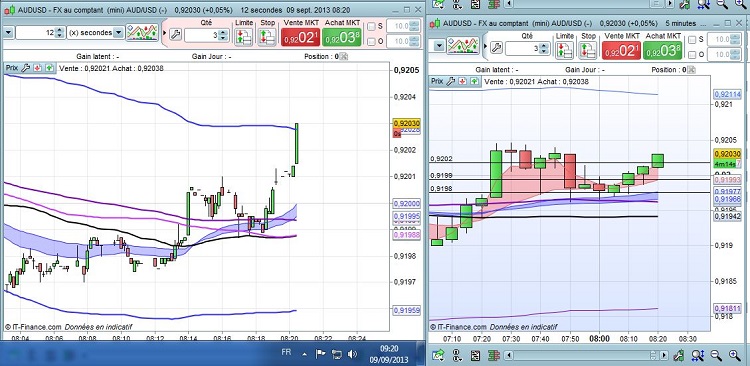
Task: Expand the dropdown arrow left of 12 field
Action: tap(8, 33)
